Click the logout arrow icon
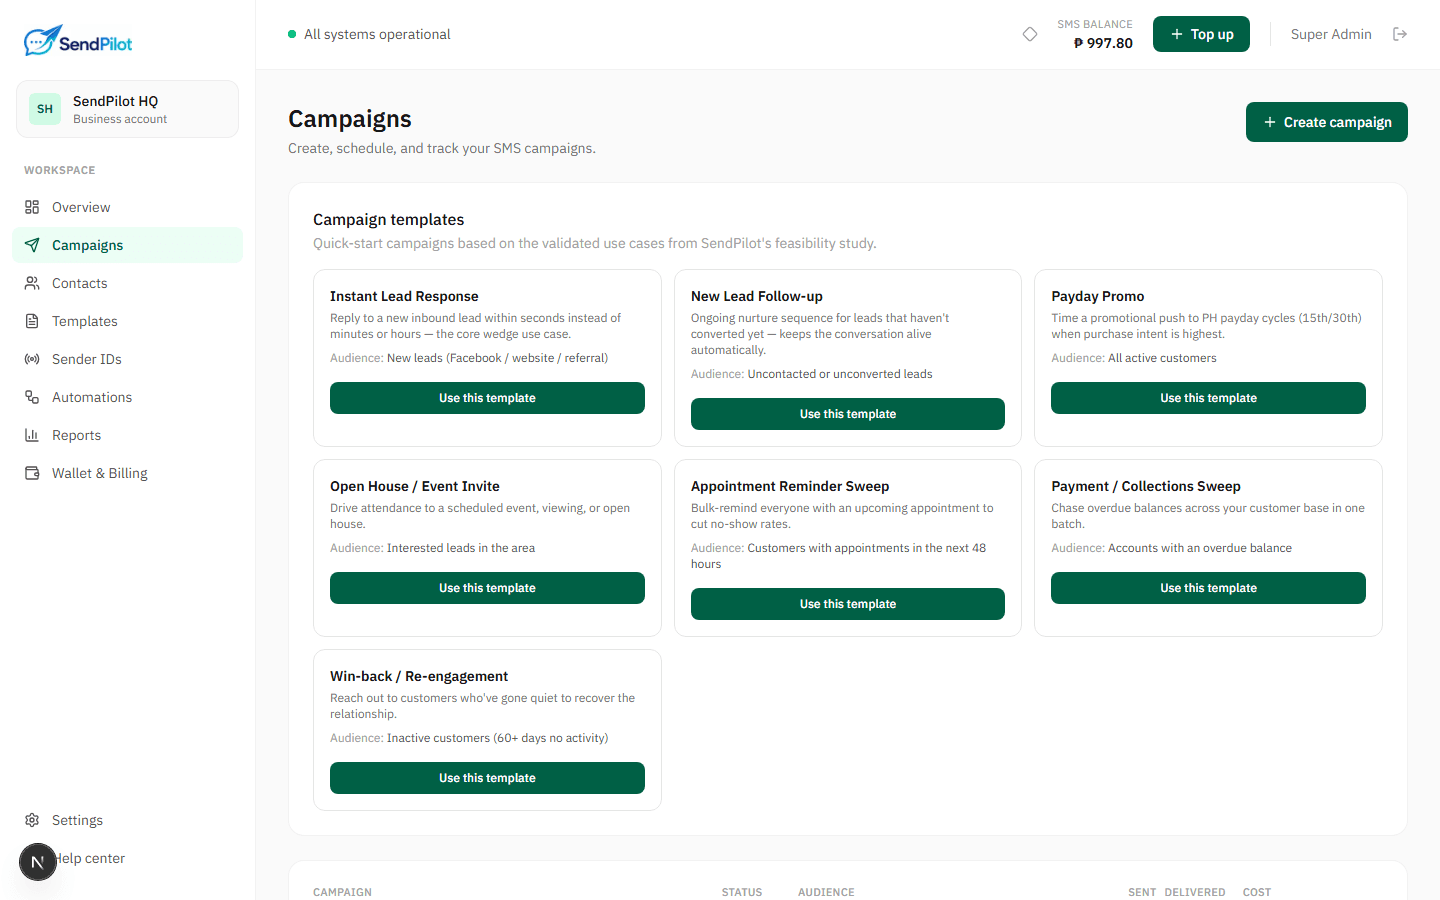Image resolution: width=1440 pixels, height=900 pixels. tap(1400, 34)
